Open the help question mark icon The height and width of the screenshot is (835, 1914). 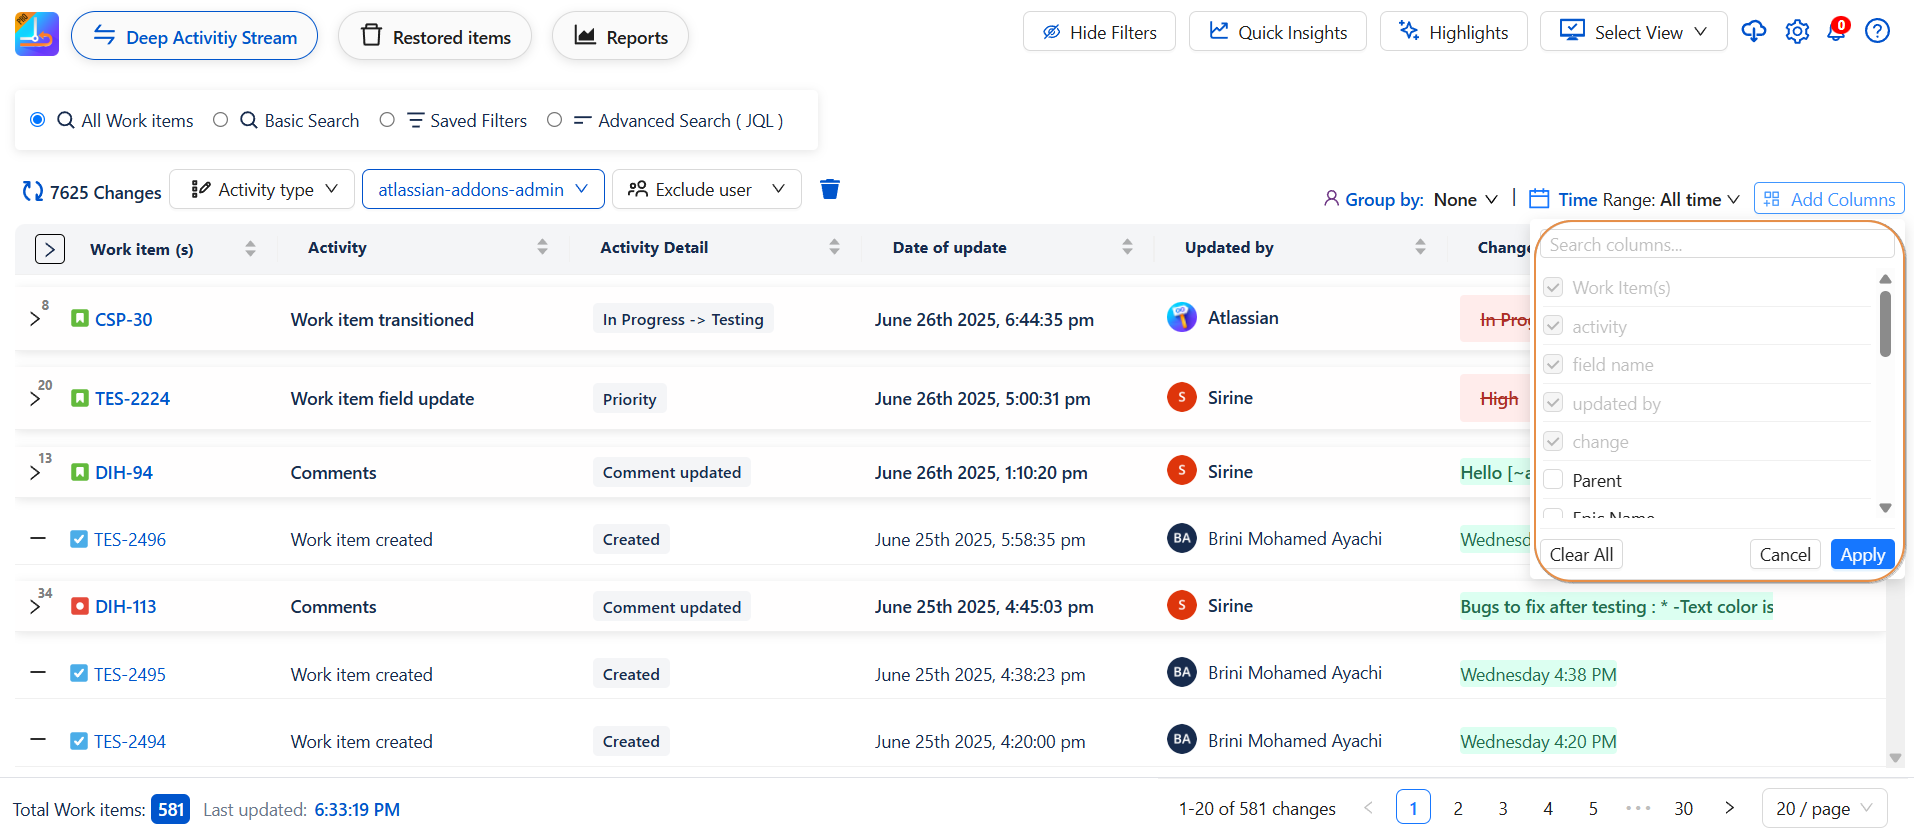(x=1877, y=32)
